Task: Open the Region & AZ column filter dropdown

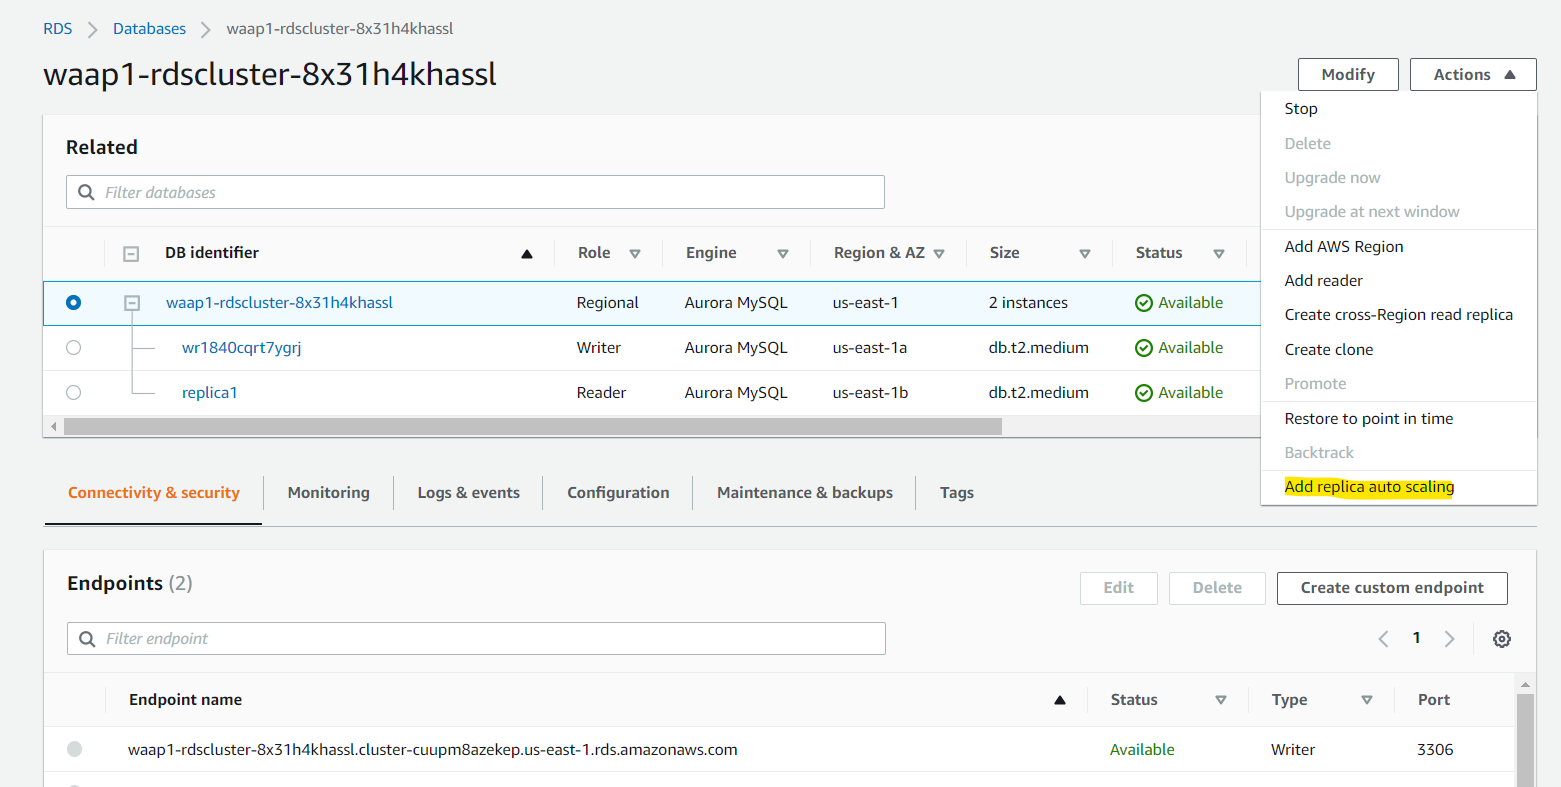Action: [939, 254]
